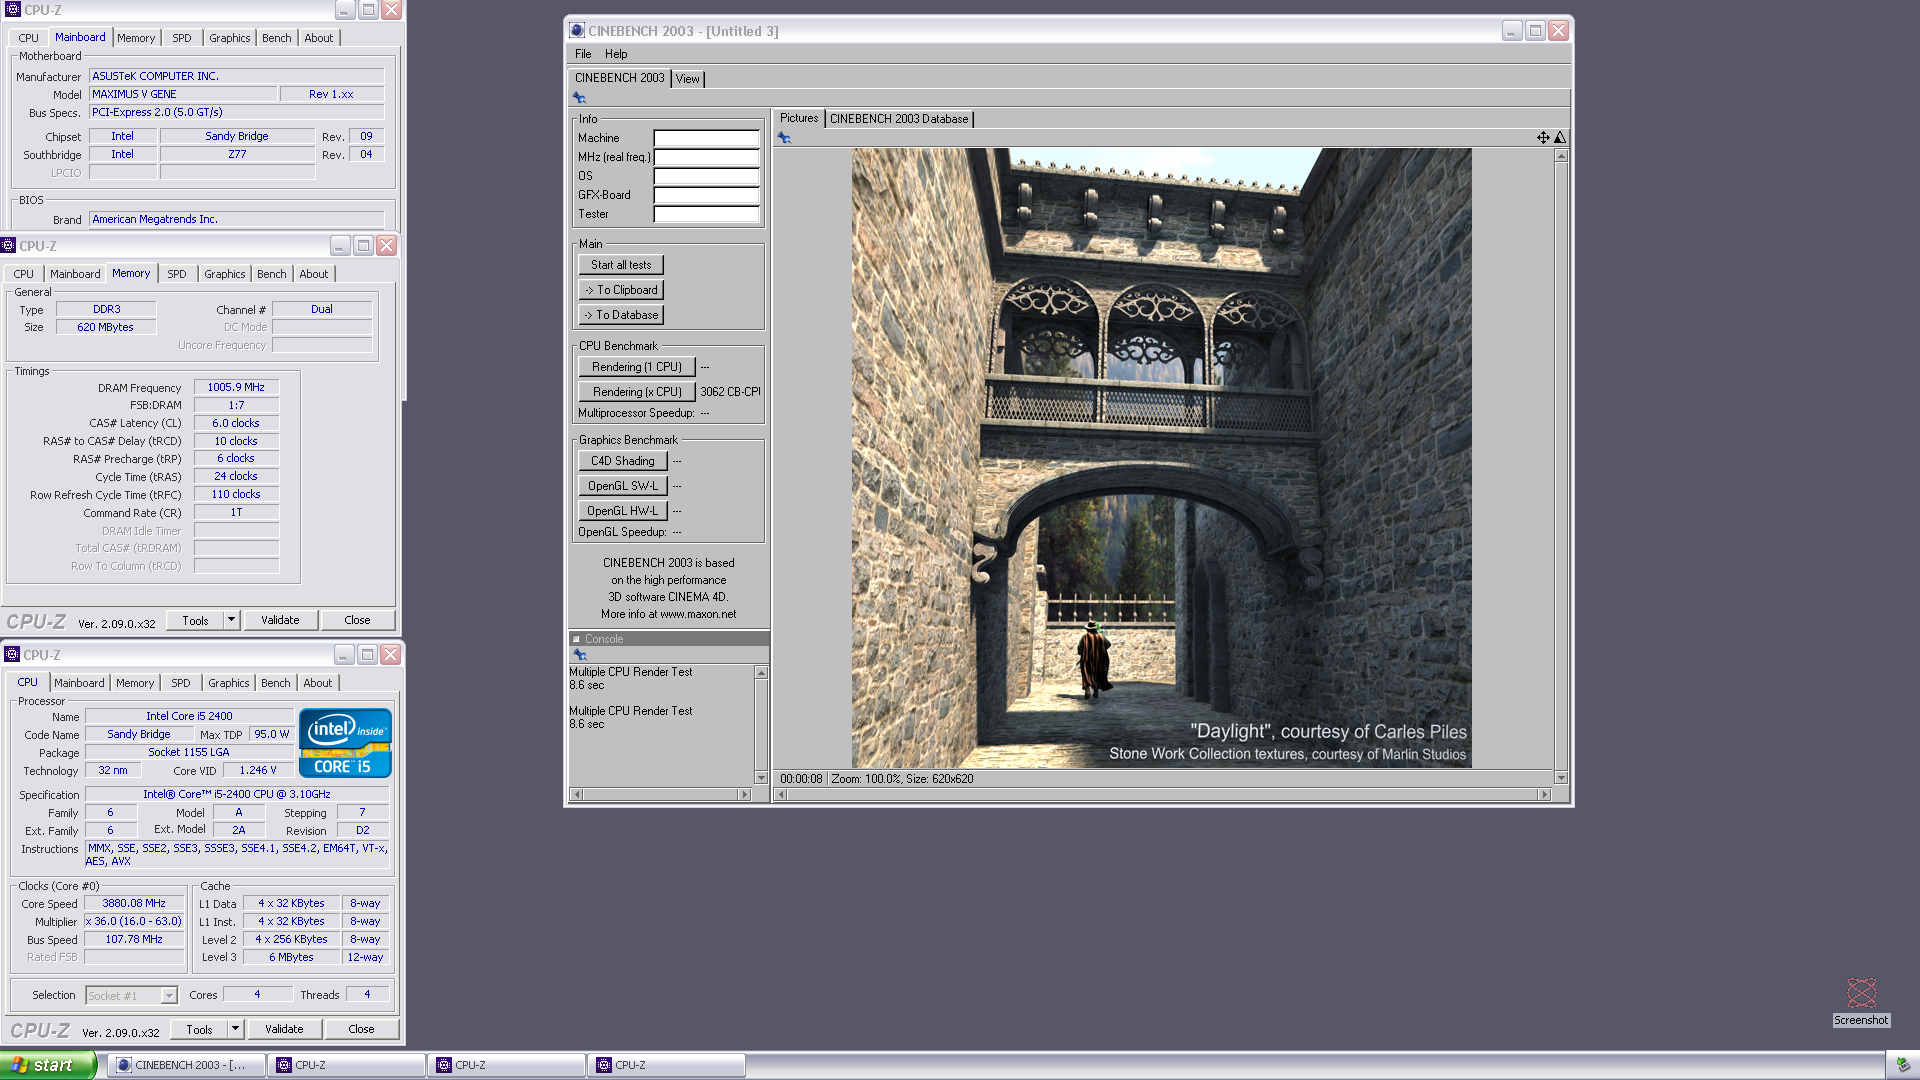
Task: Click Validate in CPU-Z CPU window
Action: pos(284,1029)
